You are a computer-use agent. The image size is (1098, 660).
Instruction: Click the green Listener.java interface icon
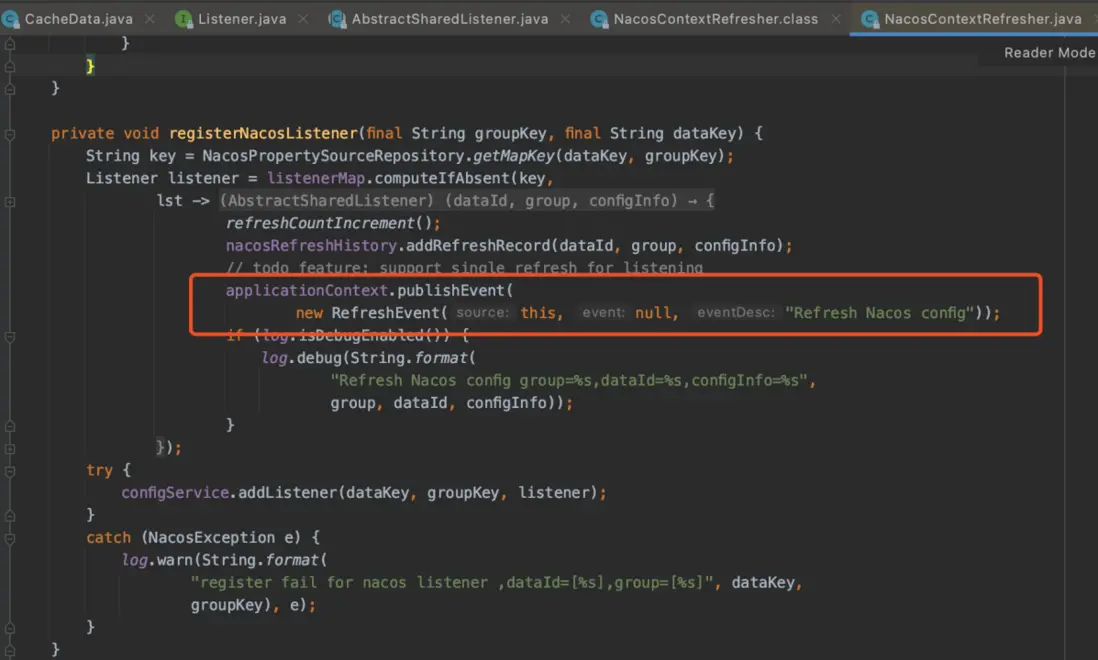point(184,19)
